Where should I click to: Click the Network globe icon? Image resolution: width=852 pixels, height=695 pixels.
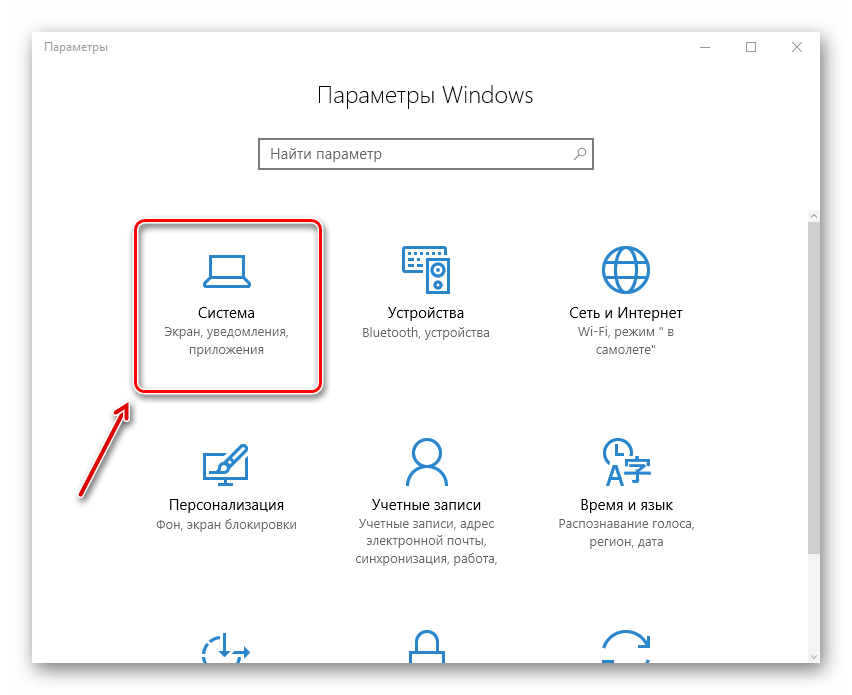point(625,269)
